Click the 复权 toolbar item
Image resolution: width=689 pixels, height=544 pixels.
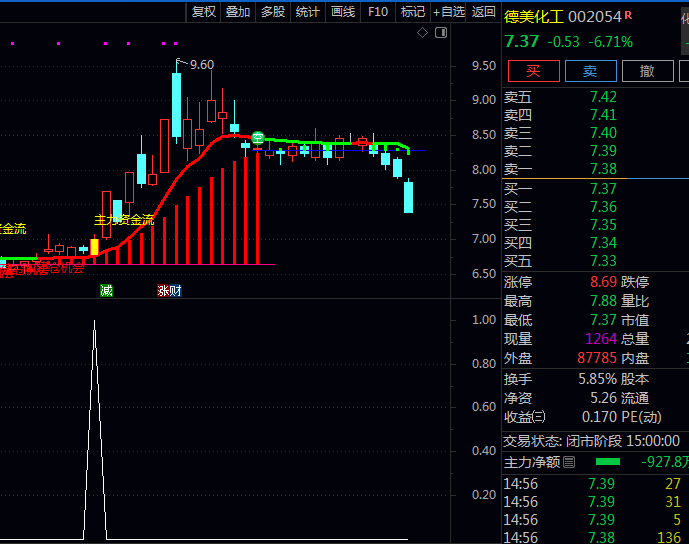click(x=204, y=12)
